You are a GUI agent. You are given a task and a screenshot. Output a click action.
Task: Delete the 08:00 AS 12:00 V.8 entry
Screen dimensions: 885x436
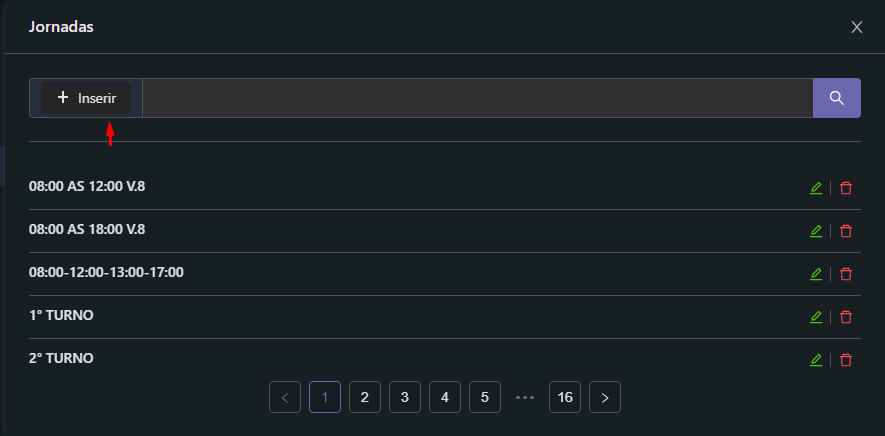846,188
